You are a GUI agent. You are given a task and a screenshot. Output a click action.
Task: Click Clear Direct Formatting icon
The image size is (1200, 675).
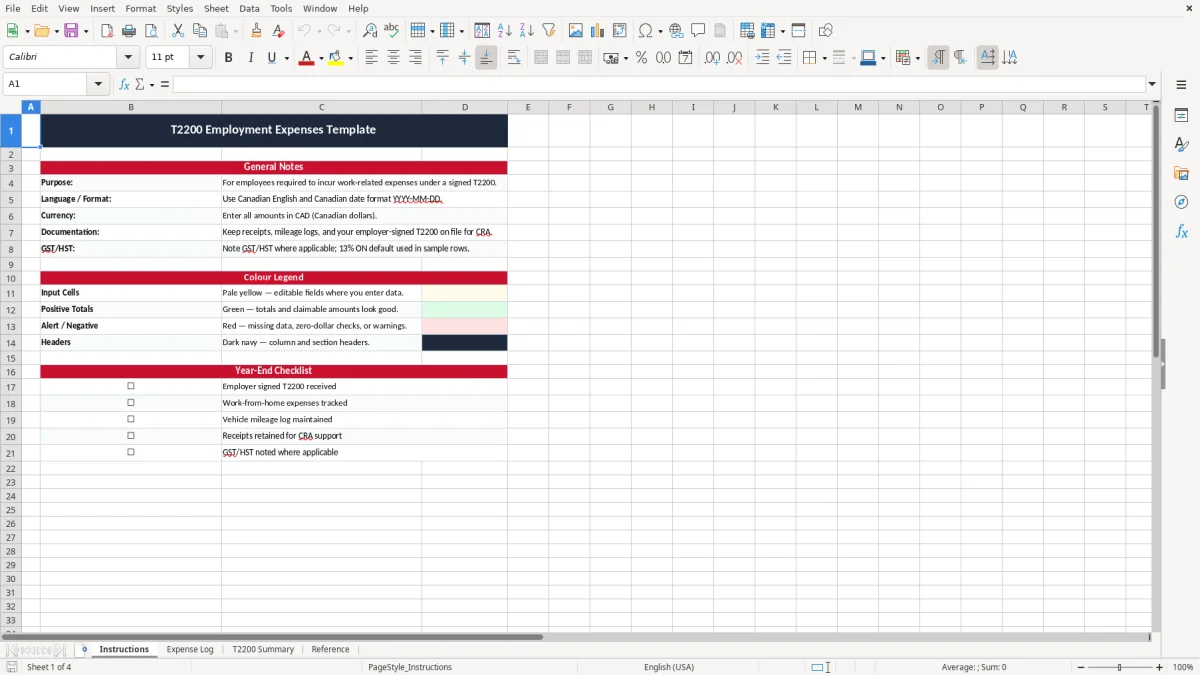(278, 31)
